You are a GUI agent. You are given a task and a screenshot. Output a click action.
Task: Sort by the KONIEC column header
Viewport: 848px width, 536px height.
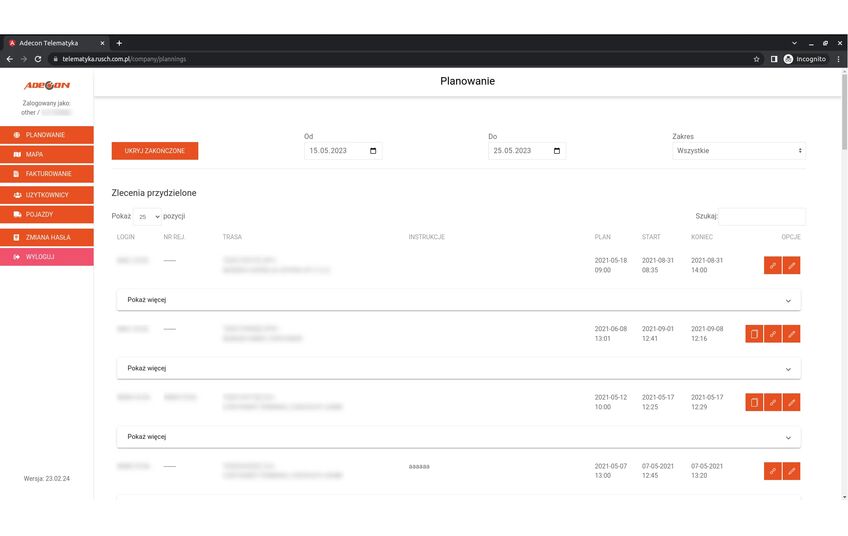[701, 237]
